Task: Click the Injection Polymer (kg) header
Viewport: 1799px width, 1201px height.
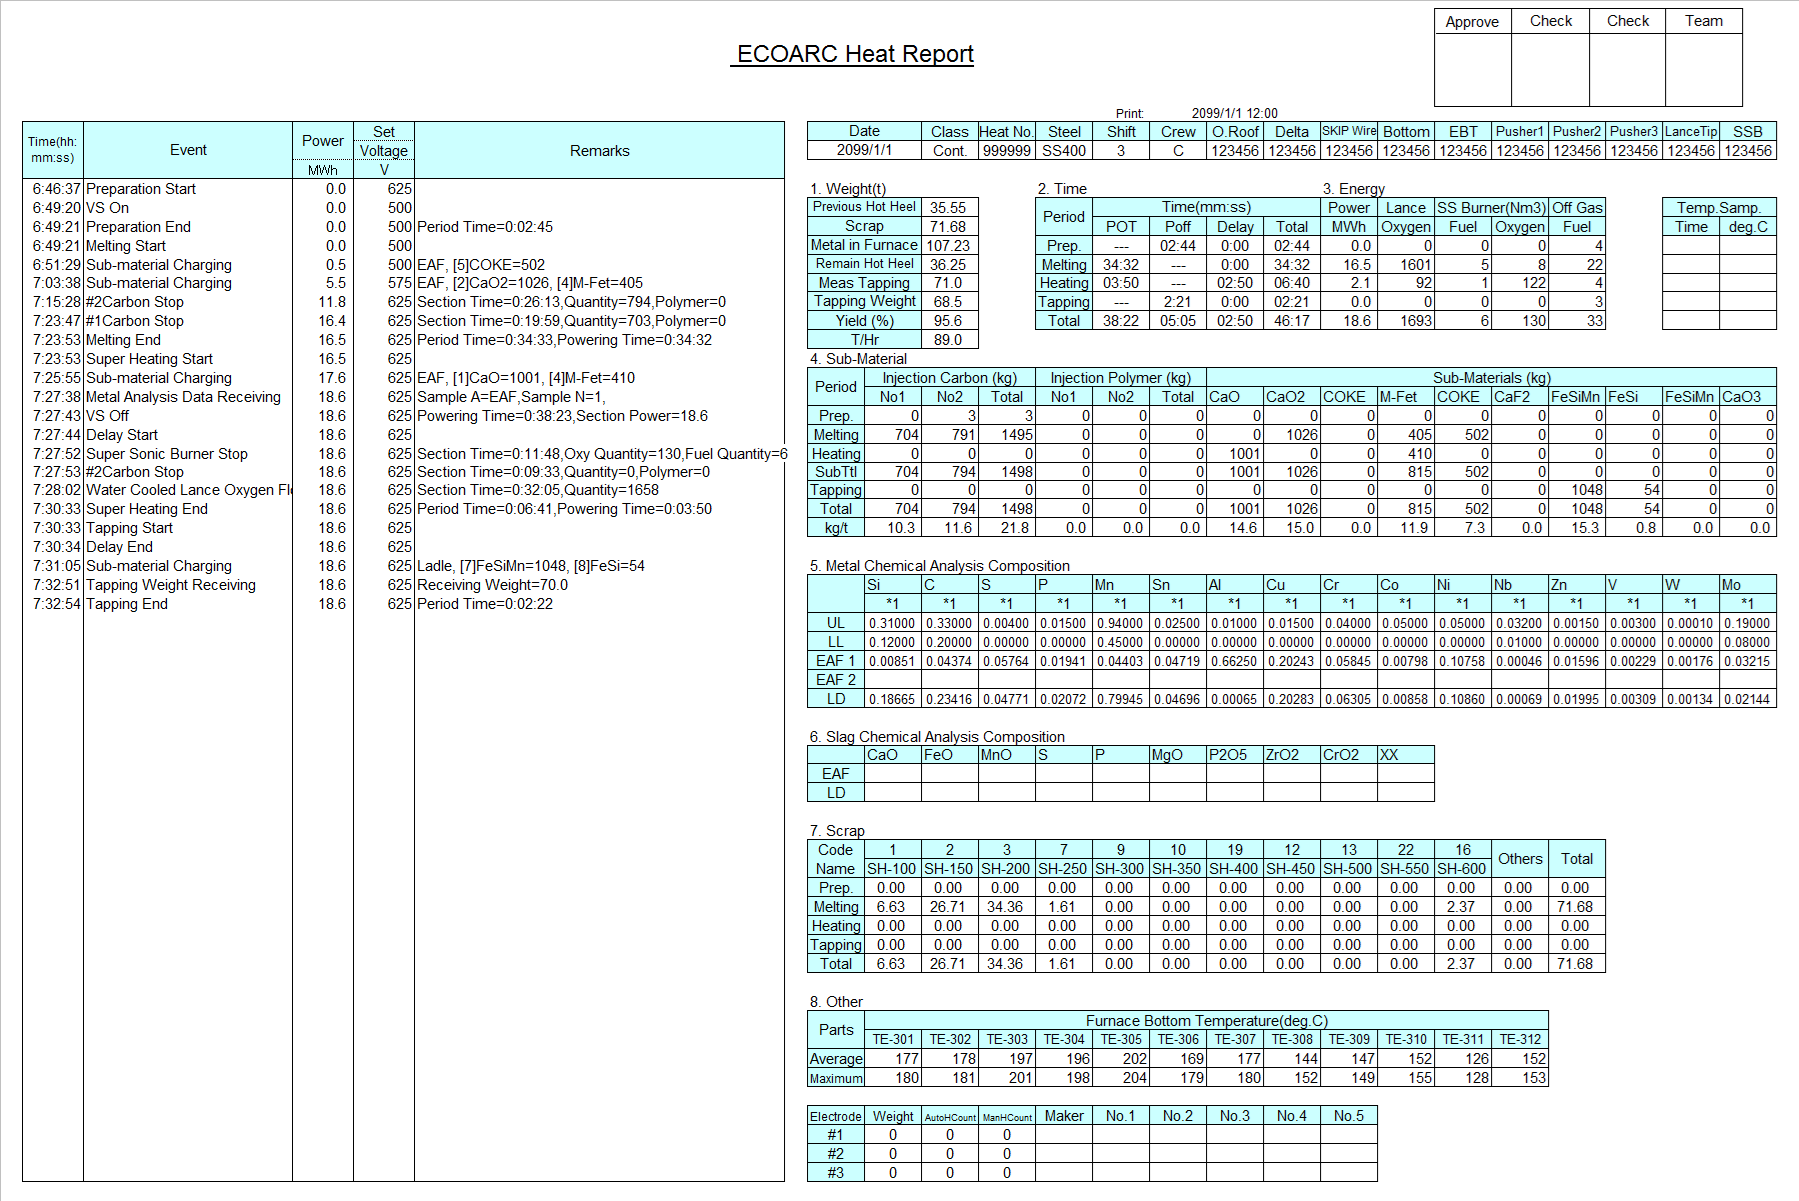Action: pyautogui.click(x=1121, y=377)
